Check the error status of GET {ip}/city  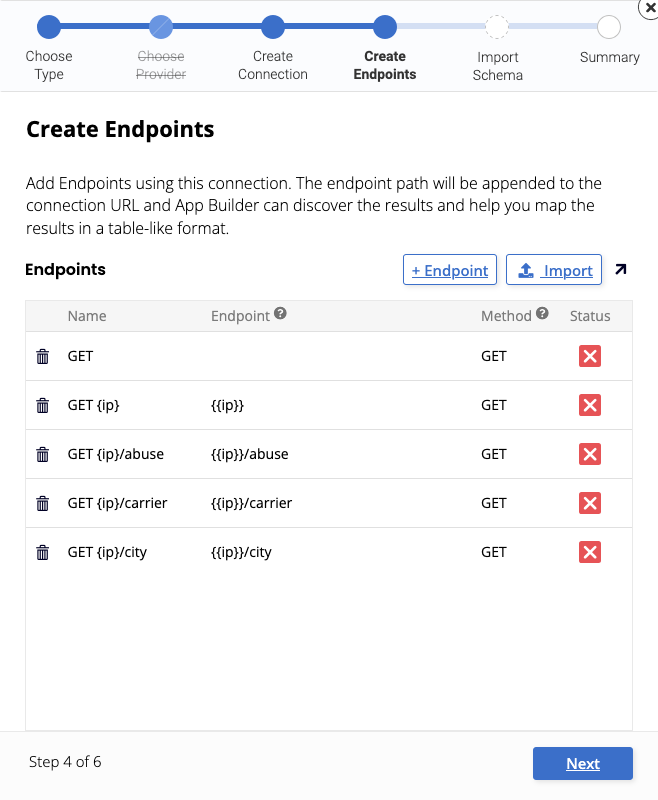(x=589, y=552)
